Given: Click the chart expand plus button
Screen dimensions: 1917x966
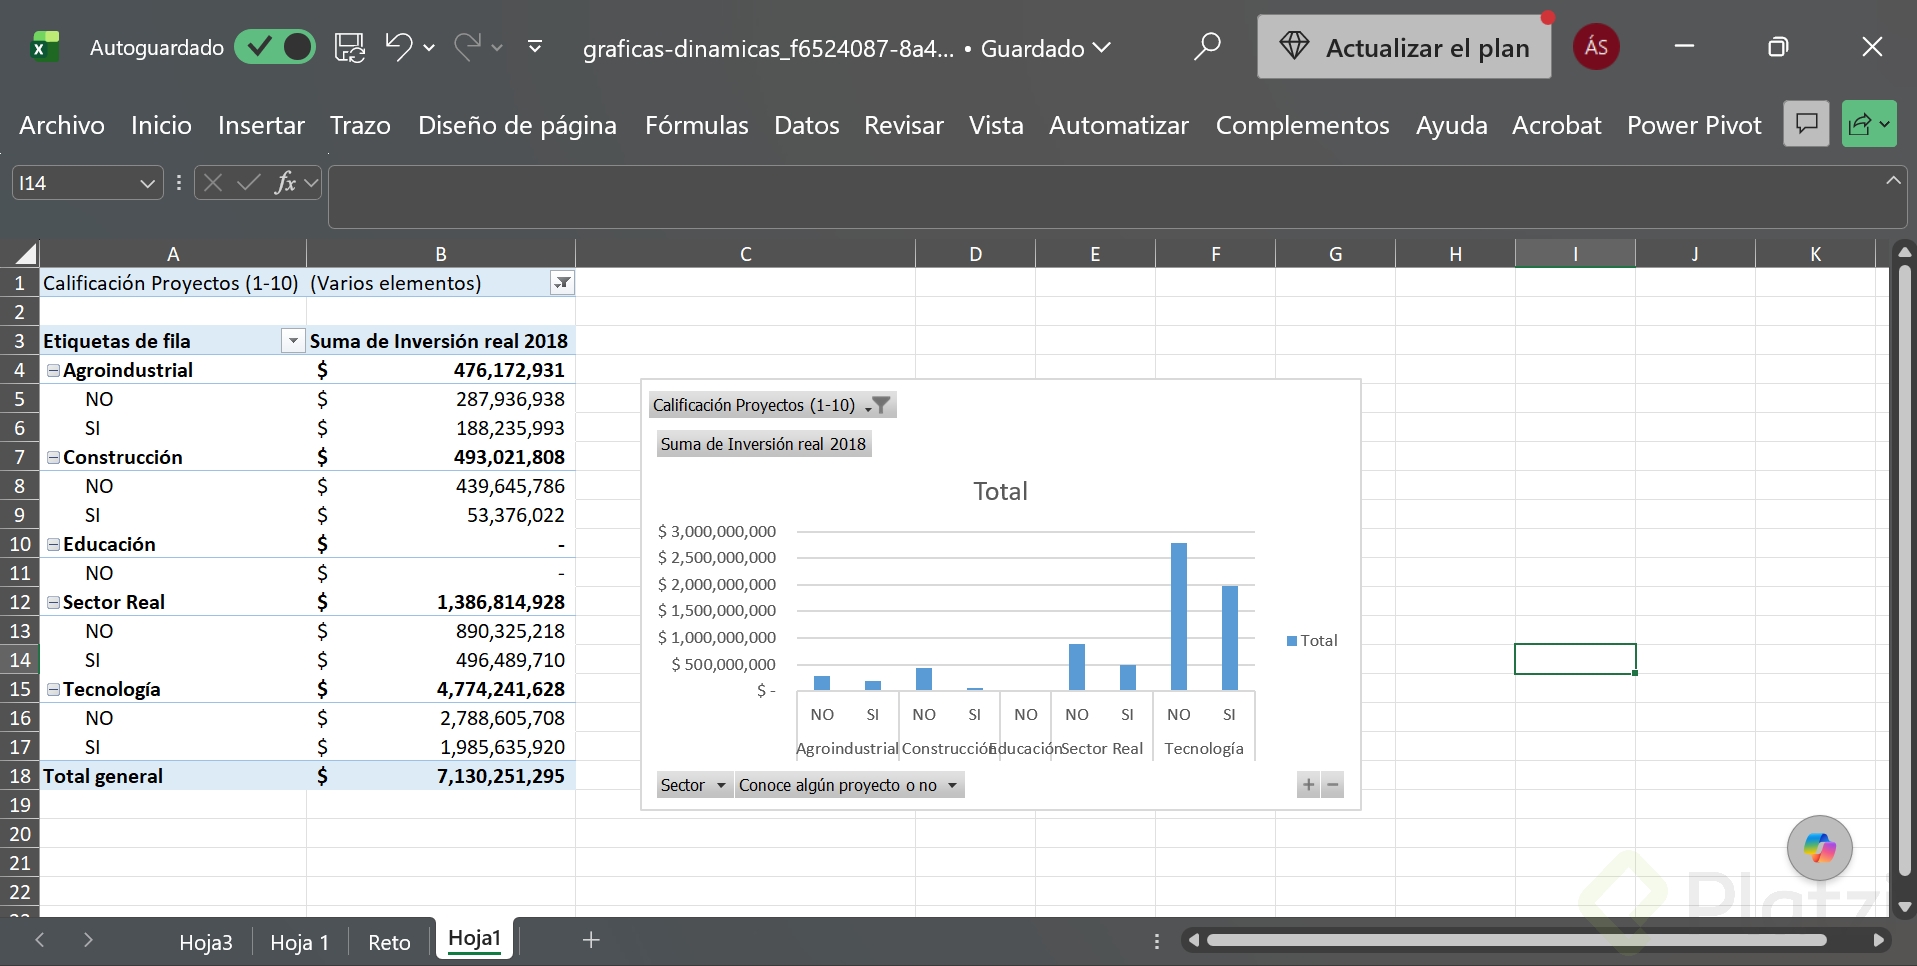Looking at the screenshot, I should [x=1308, y=785].
